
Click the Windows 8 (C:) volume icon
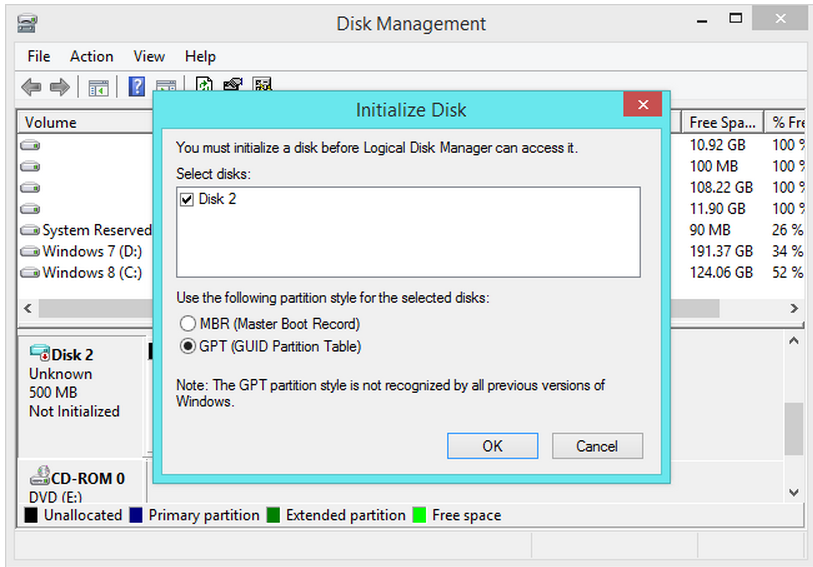click(x=31, y=272)
